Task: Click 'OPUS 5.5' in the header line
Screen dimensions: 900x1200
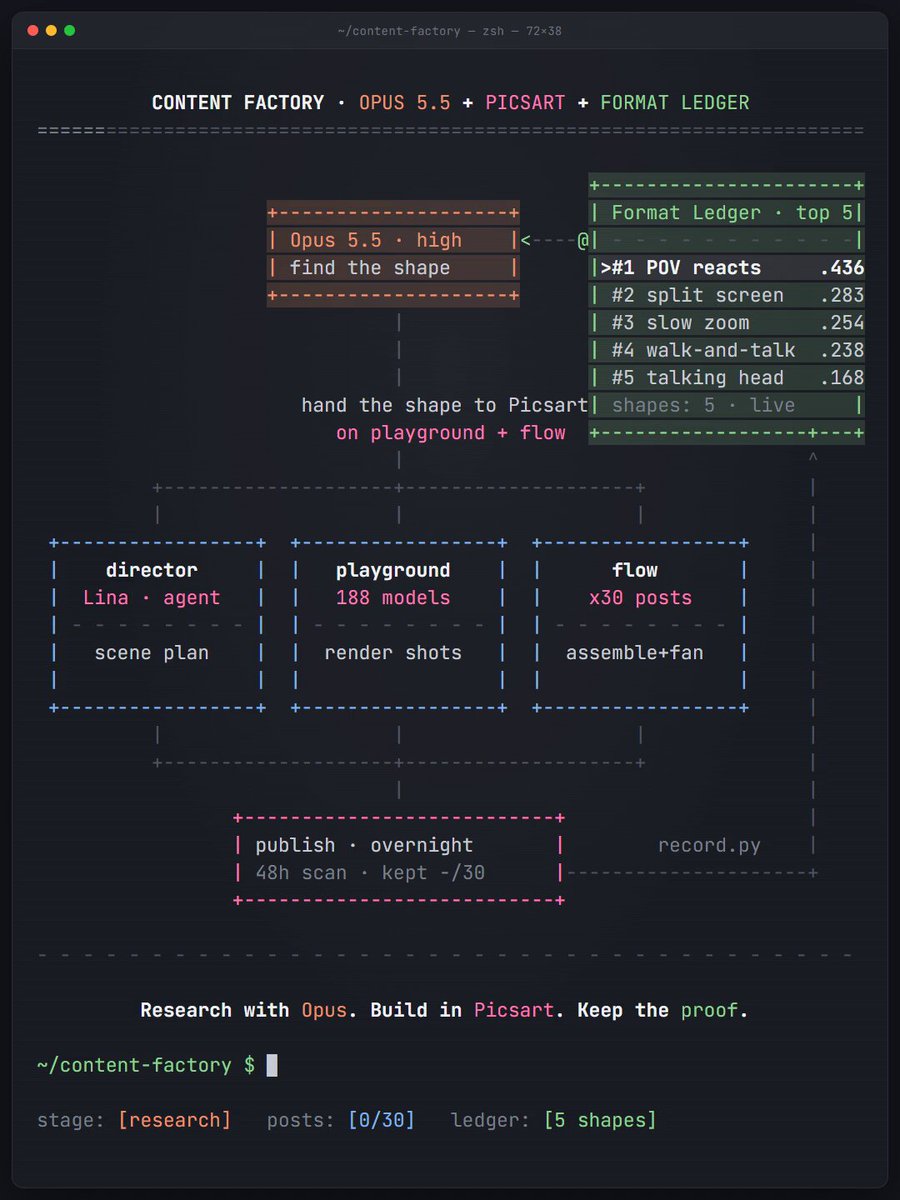Action: [x=404, y=103]
